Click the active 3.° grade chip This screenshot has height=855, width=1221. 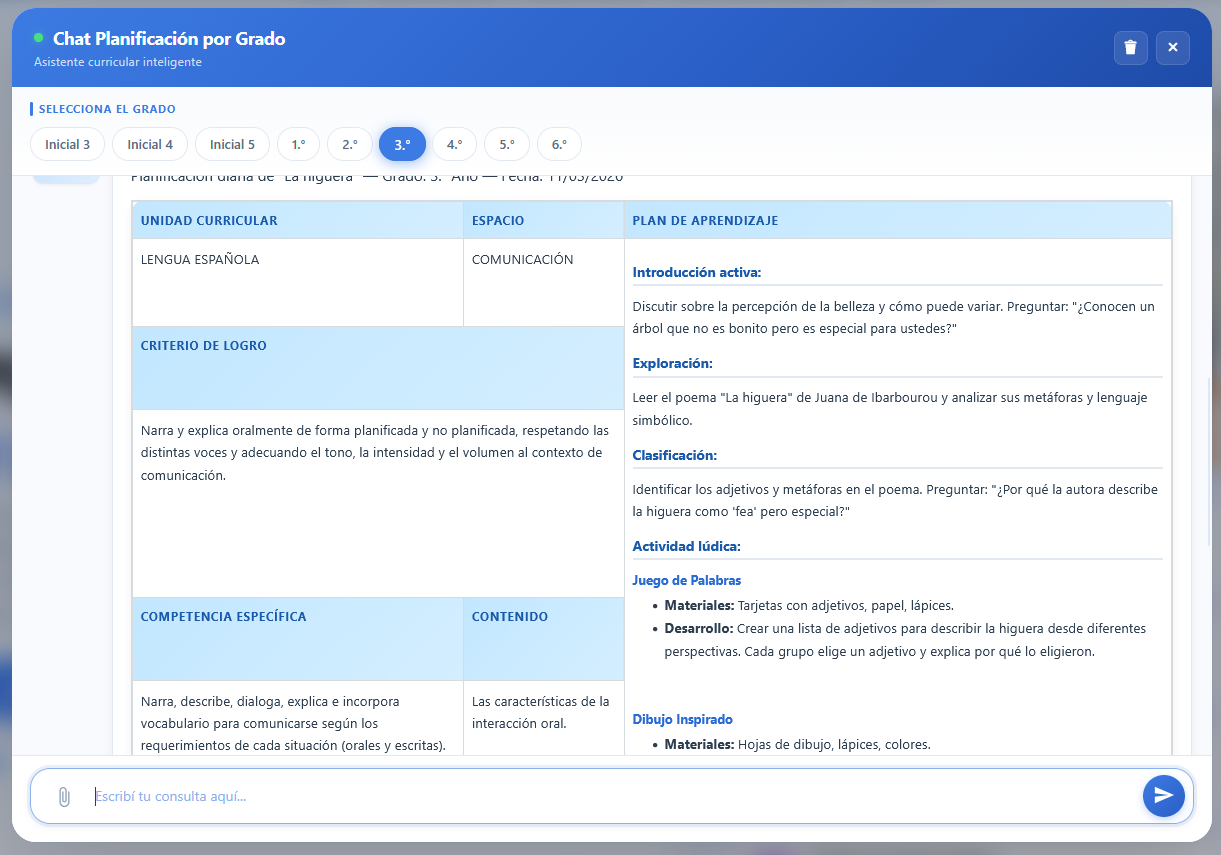pyautogui.click(x=402, y=144)
